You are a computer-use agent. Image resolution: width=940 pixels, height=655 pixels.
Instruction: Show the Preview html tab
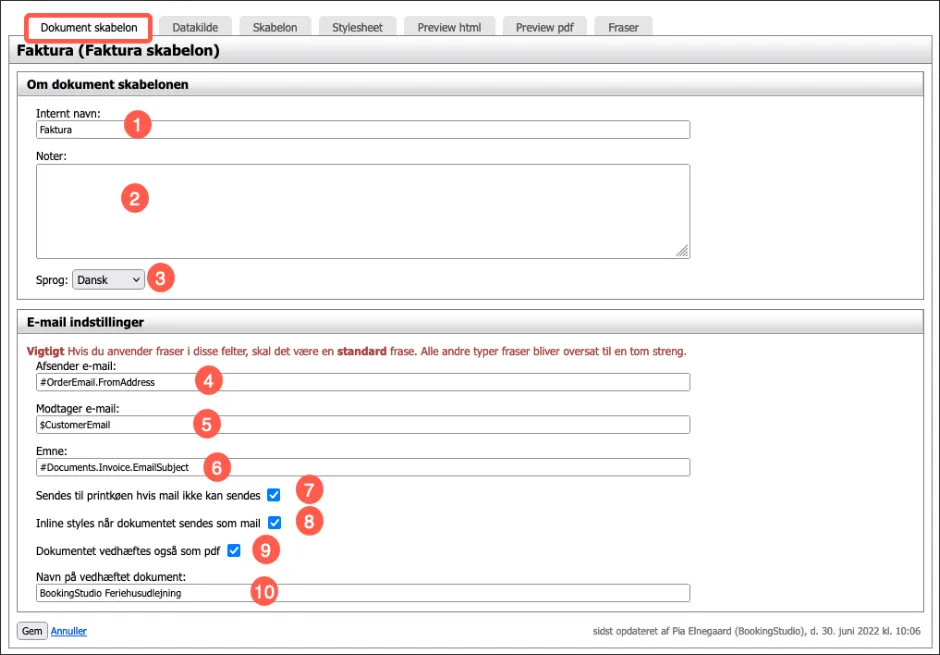tap(449, 27)
